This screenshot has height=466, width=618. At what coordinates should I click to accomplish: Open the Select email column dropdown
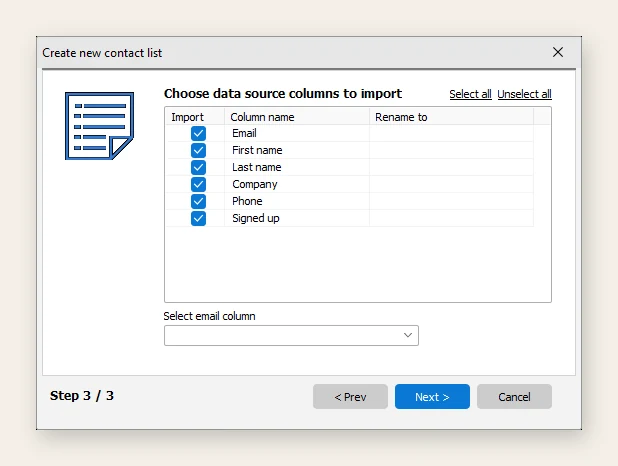[291, 336]
